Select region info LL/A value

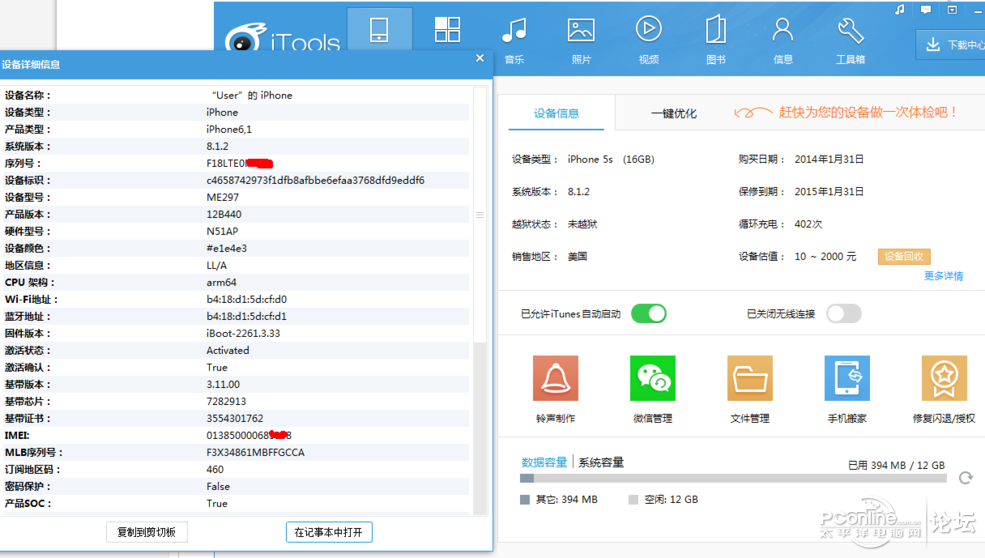point(217,265)
